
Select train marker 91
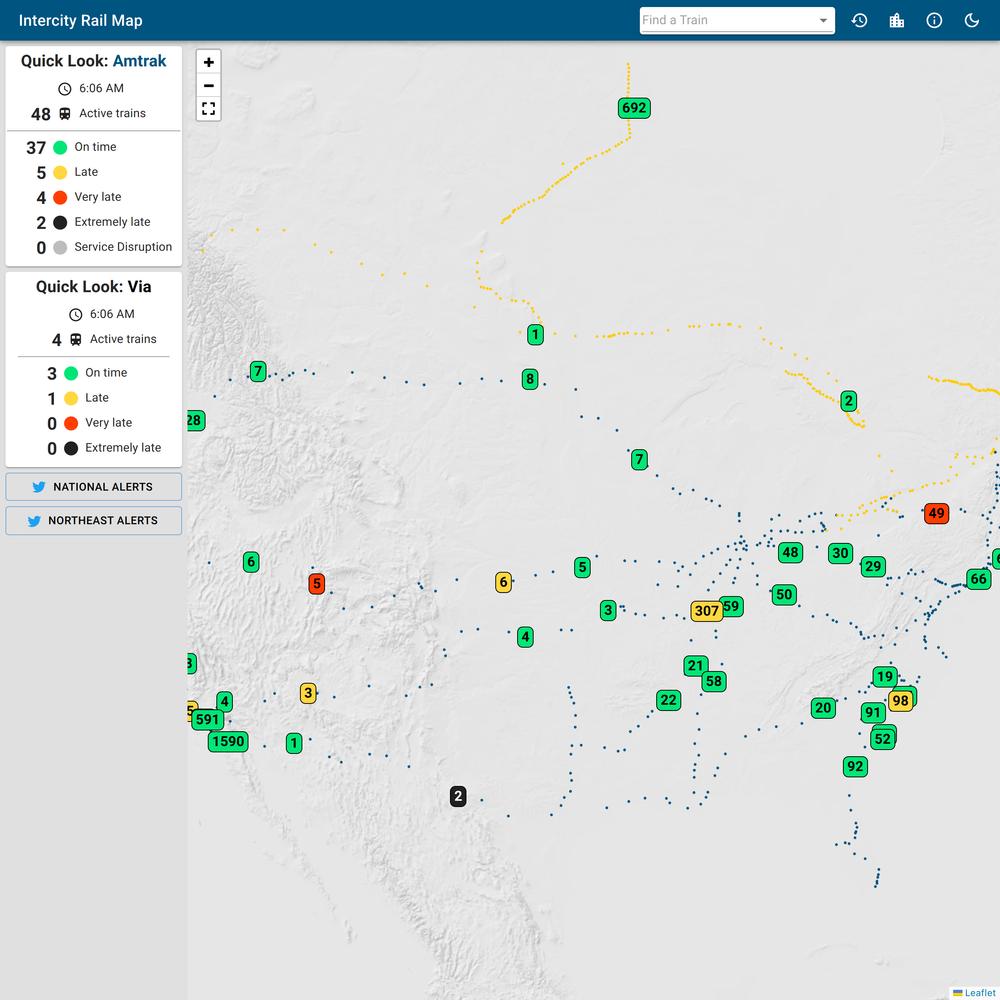[872, 712]
